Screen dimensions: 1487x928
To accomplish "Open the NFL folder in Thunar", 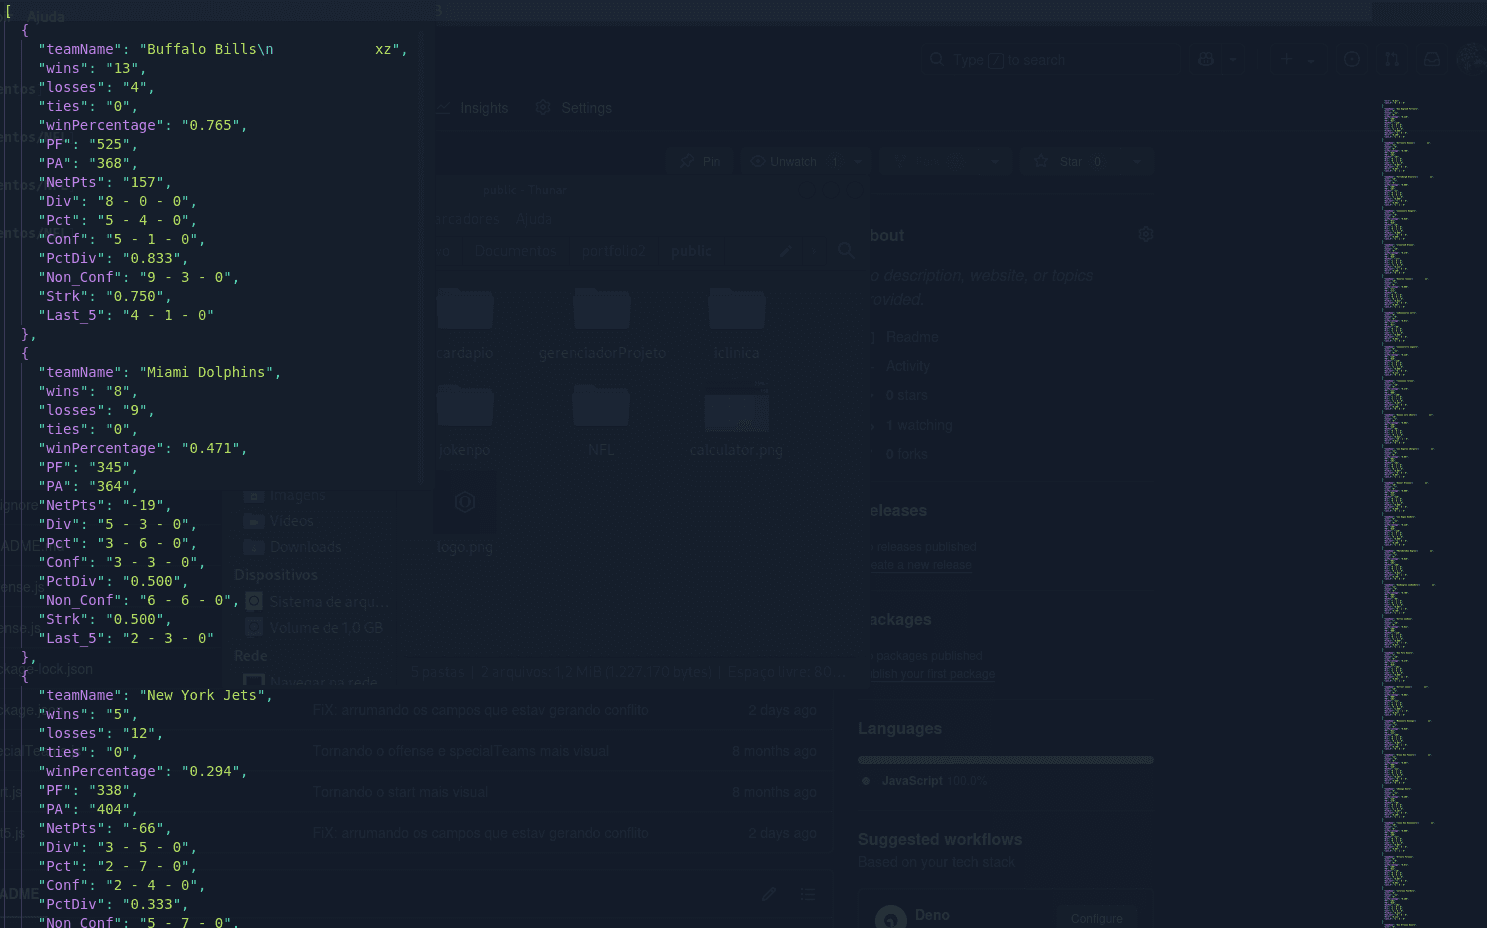I will 601,420.
